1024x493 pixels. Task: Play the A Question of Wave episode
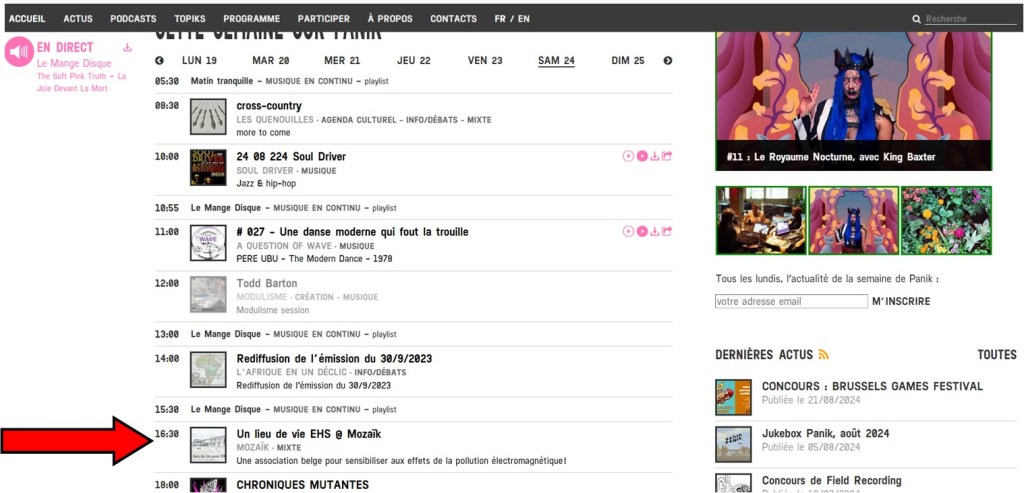(642, 231)
